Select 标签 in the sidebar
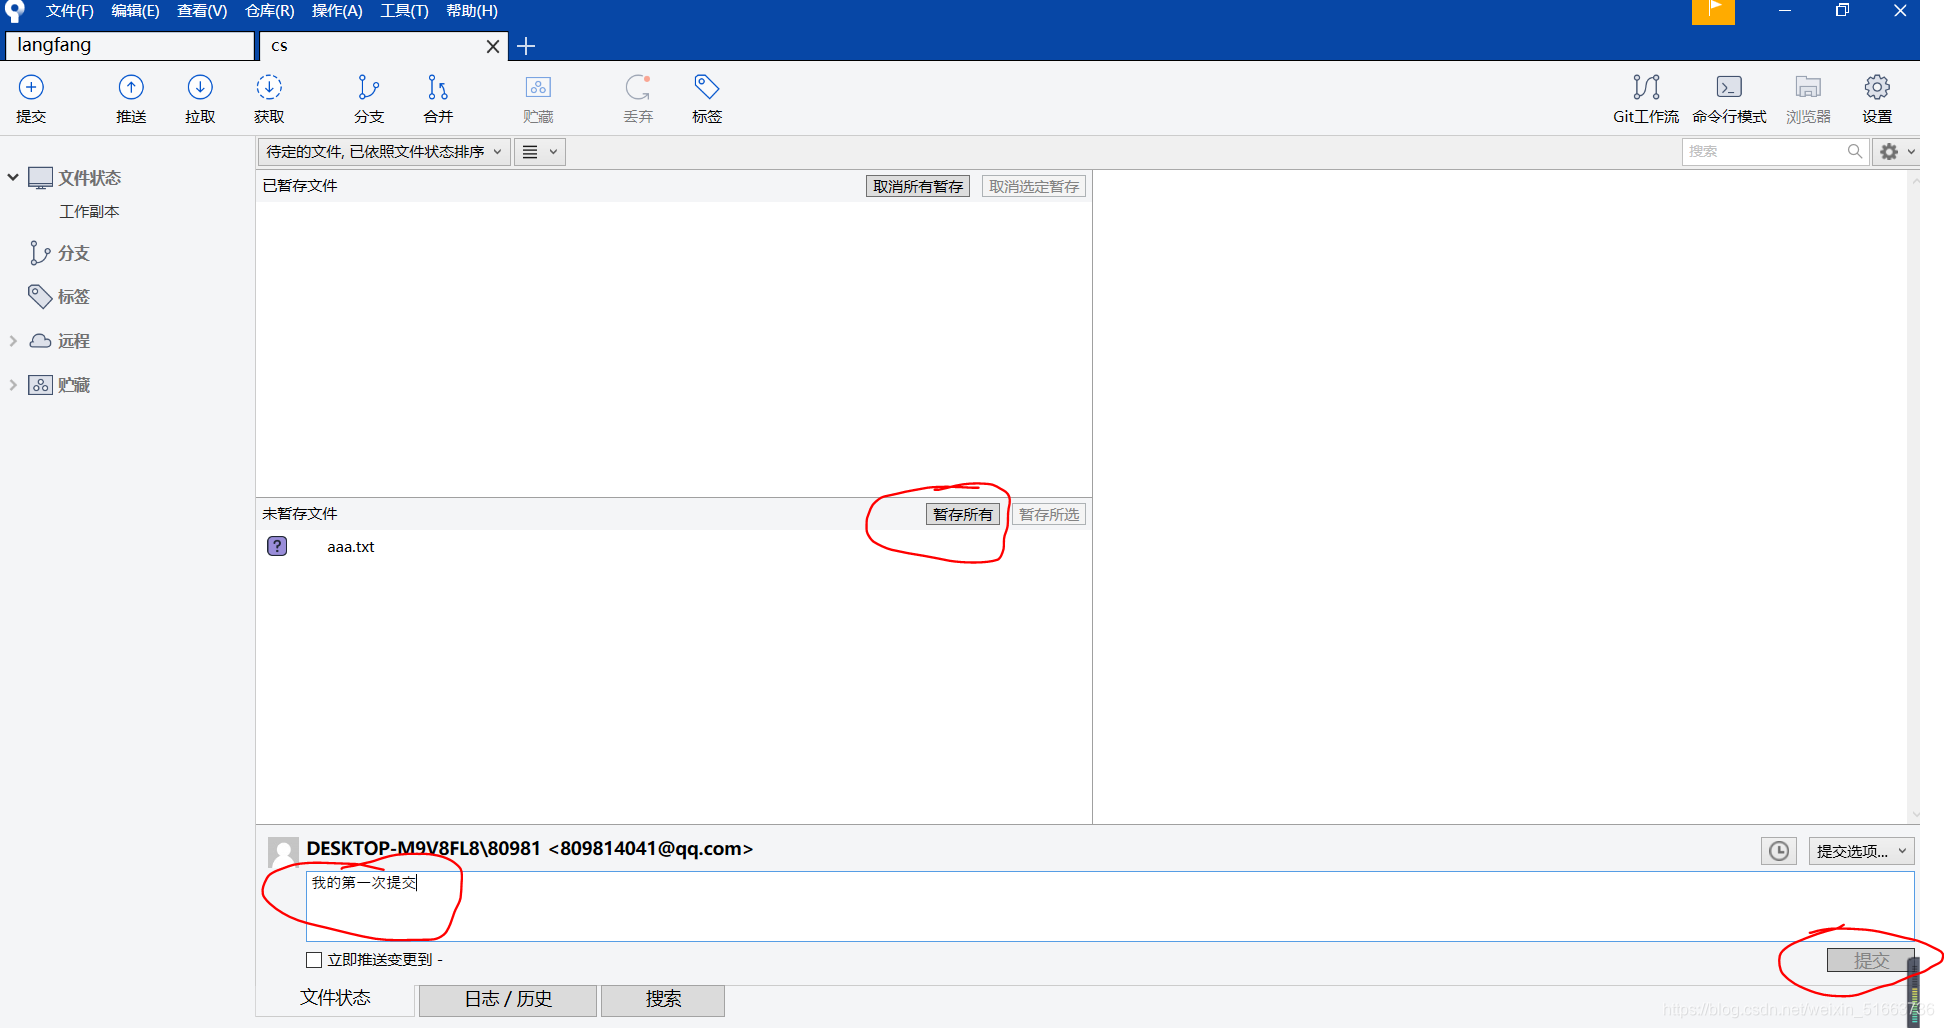 click(x=74, y=297)
